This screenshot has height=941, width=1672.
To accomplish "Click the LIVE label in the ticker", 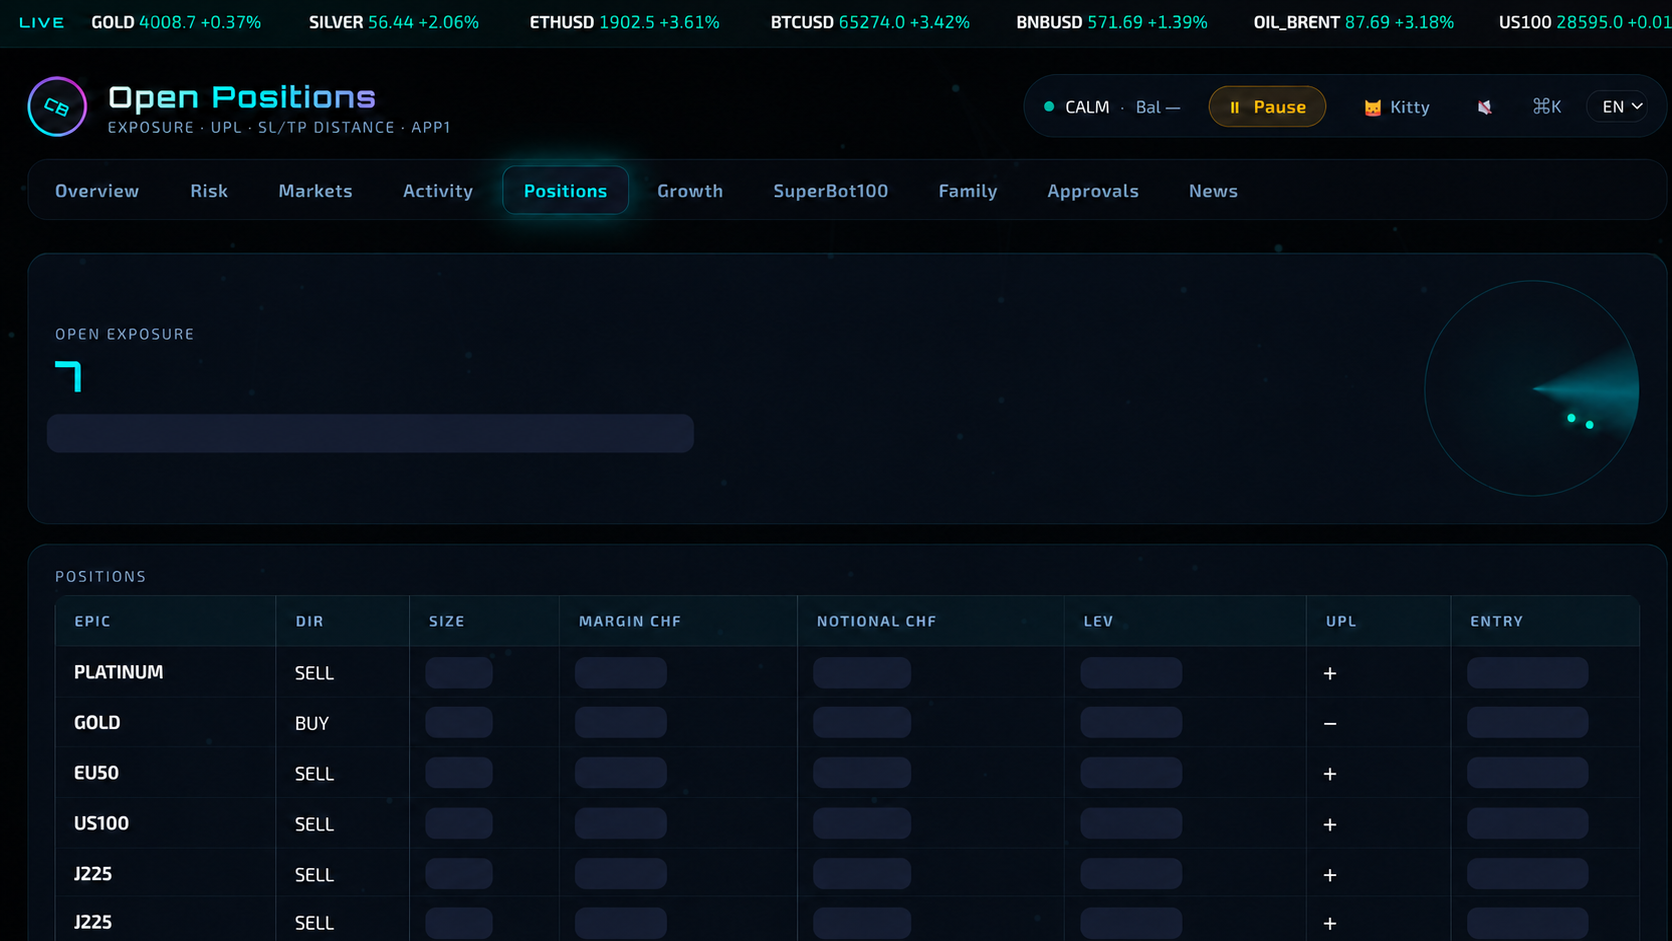I will pyautogui.click(x=42, y=22).
